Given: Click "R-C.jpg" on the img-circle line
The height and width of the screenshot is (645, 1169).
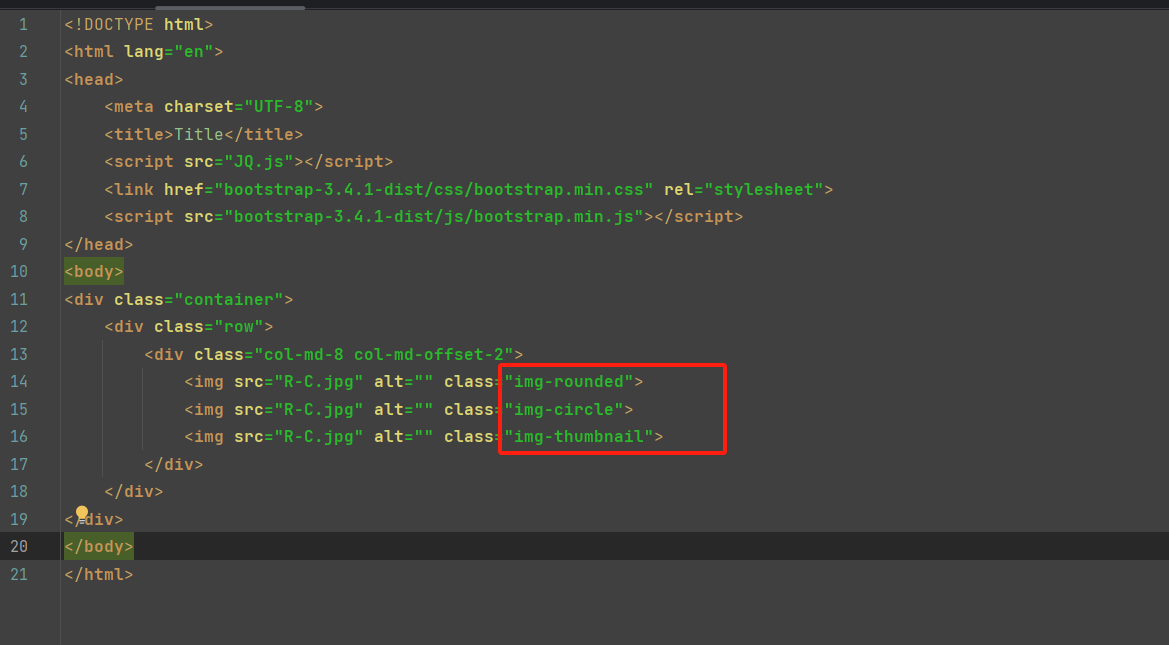Looking at the screenshot, I should pyautogui.click(x=319, y=409).
